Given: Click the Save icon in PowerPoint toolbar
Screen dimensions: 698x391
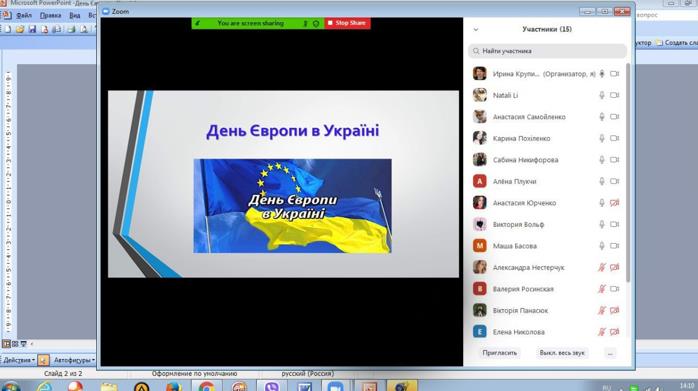Looking at the screenshot, I should [x=32, y=29].
